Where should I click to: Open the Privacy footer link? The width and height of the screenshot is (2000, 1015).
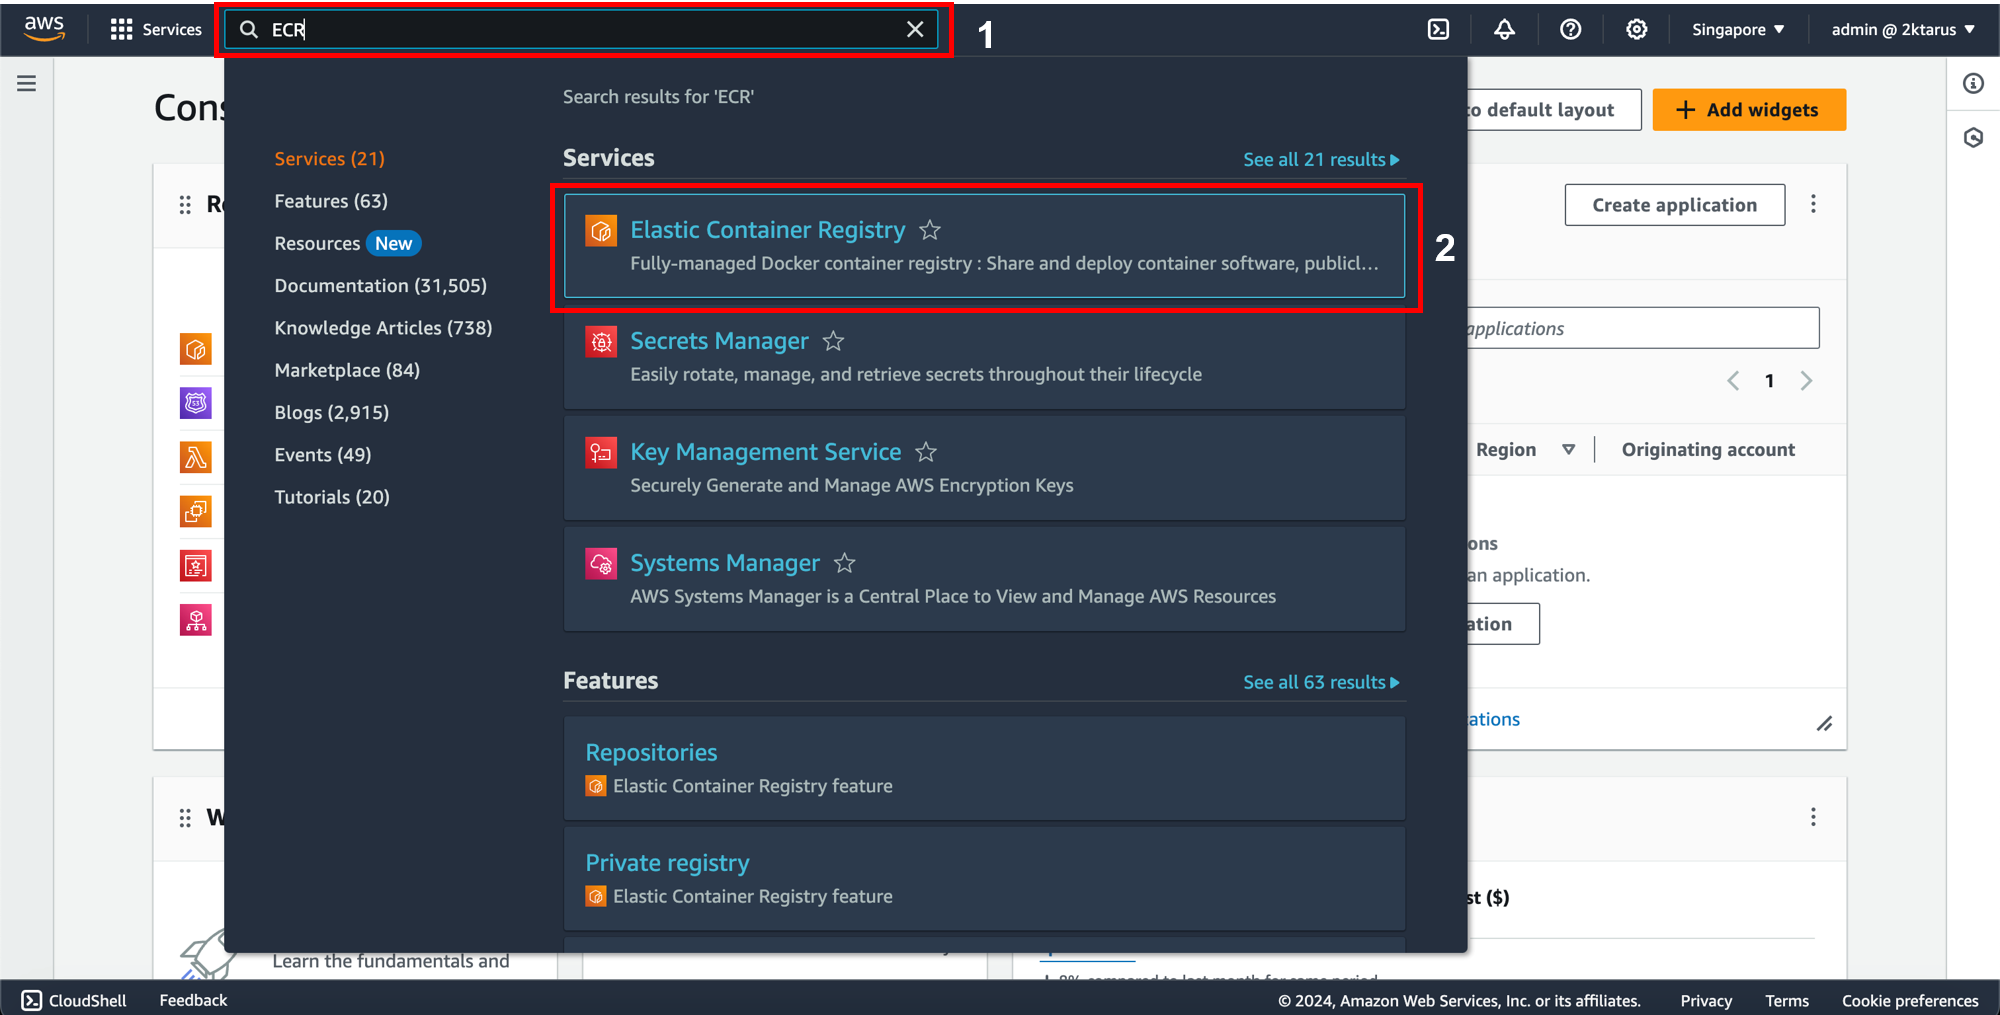(1706, 1001)
